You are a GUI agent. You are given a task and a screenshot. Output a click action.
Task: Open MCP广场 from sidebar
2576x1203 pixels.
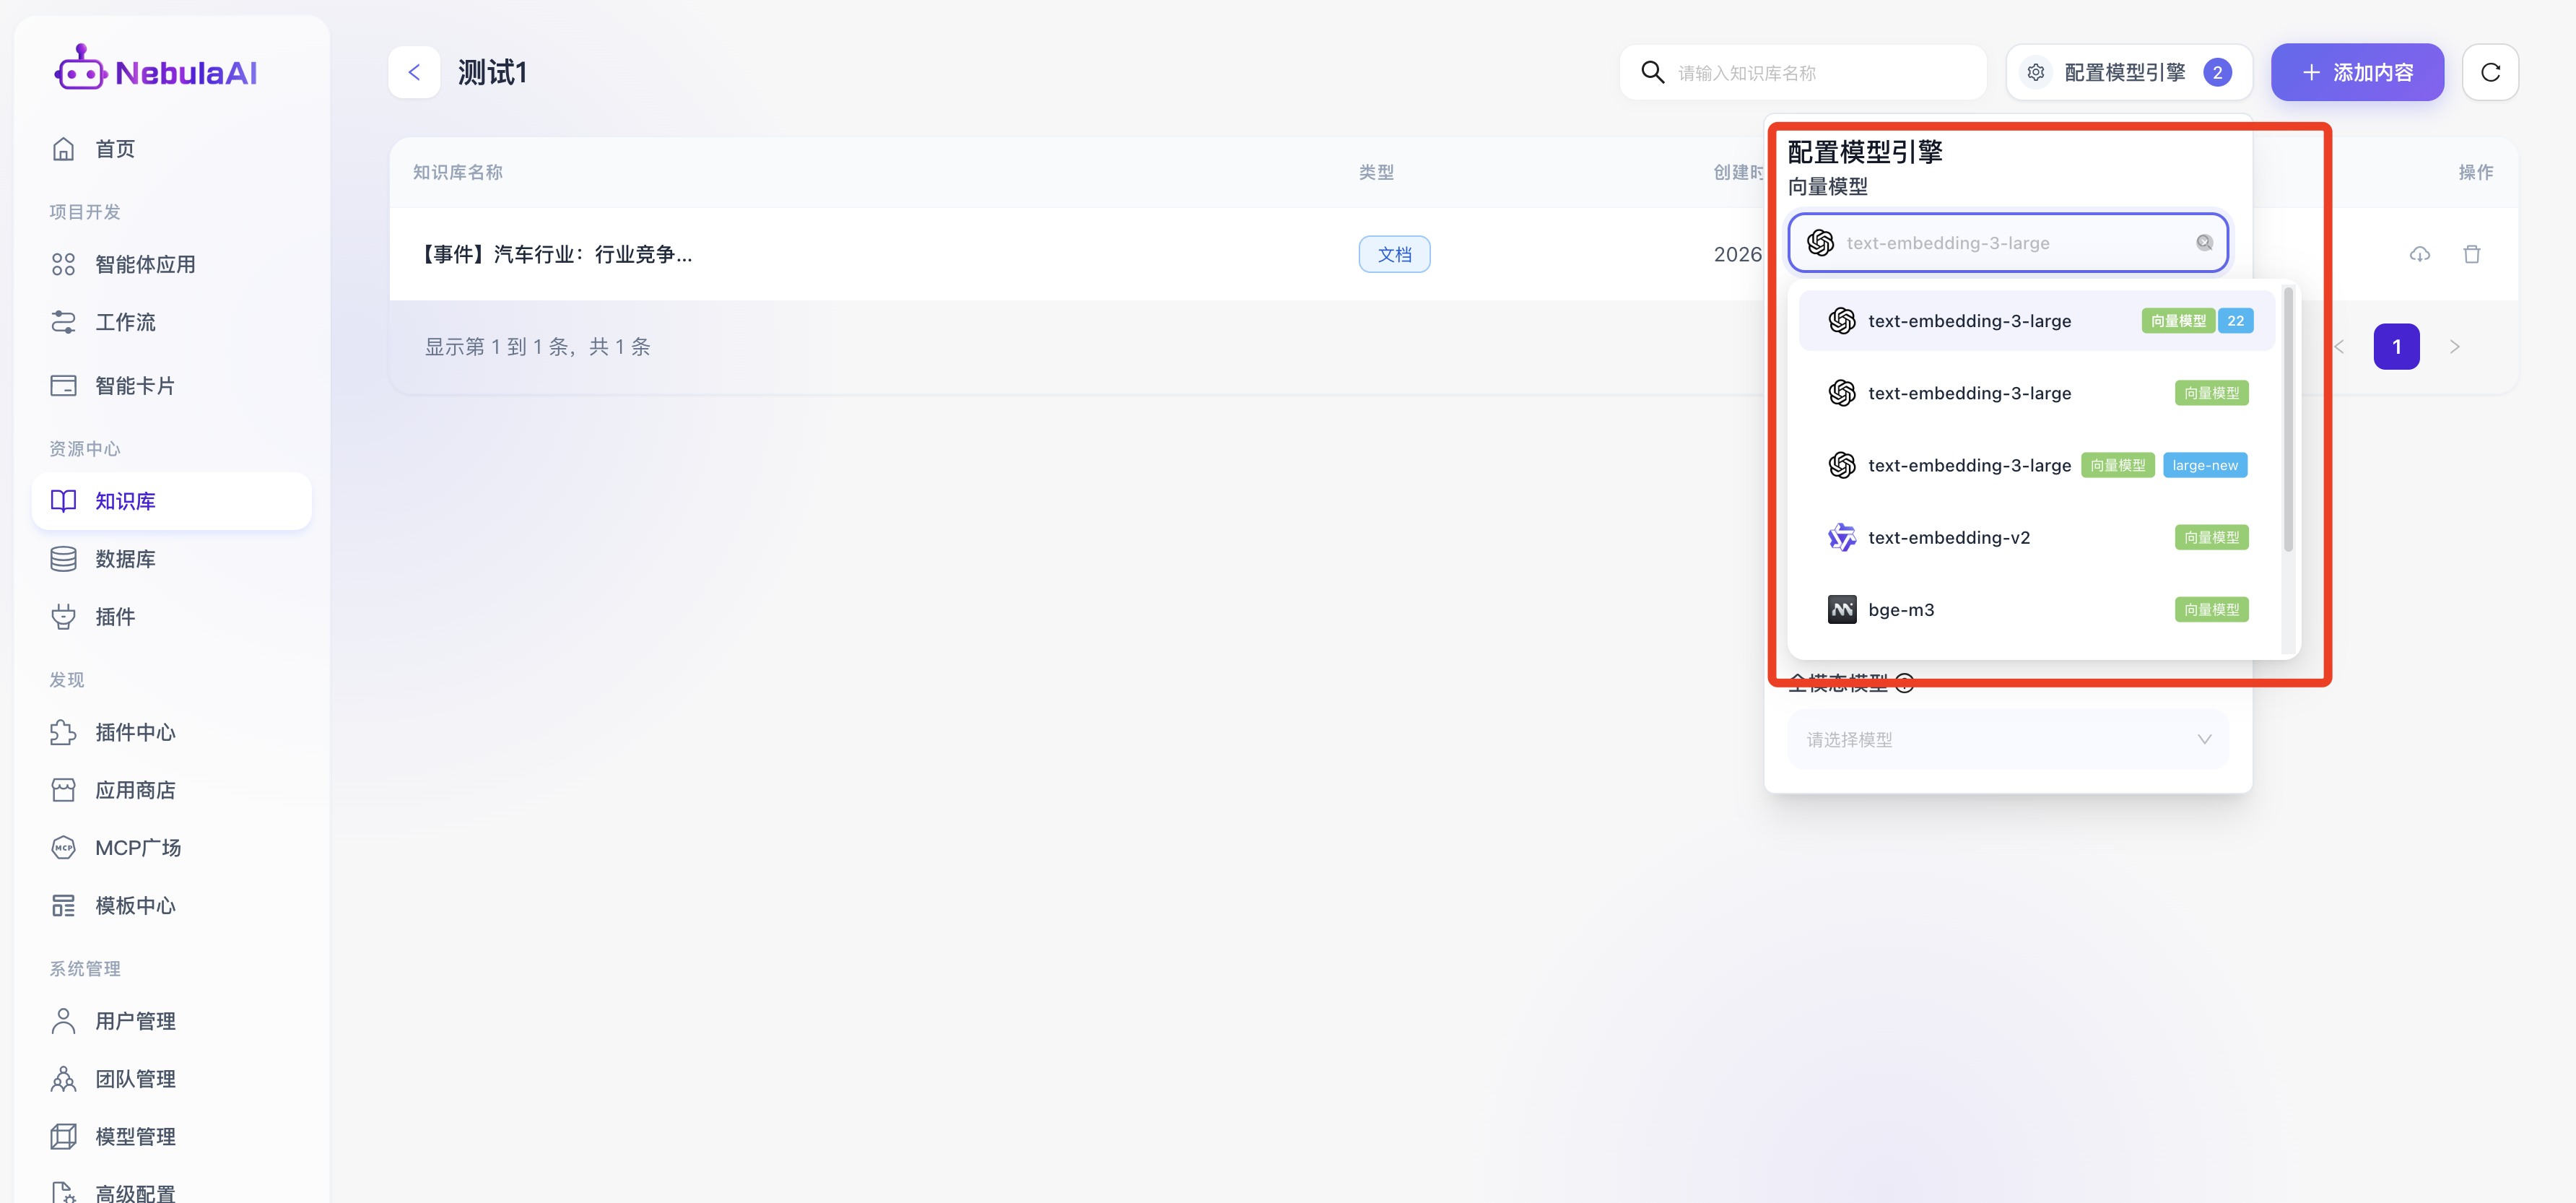(138, 848)
